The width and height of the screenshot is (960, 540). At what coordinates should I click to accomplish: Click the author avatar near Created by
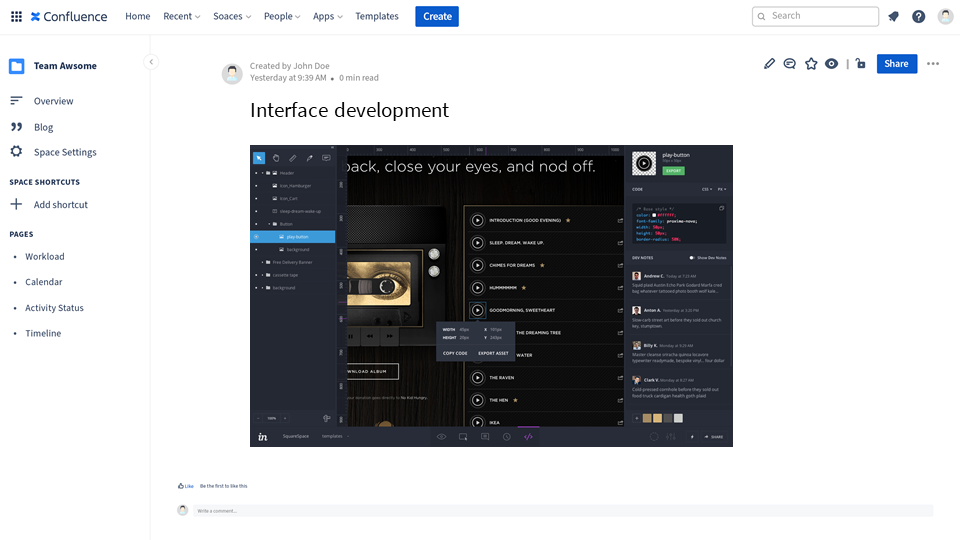232,73
